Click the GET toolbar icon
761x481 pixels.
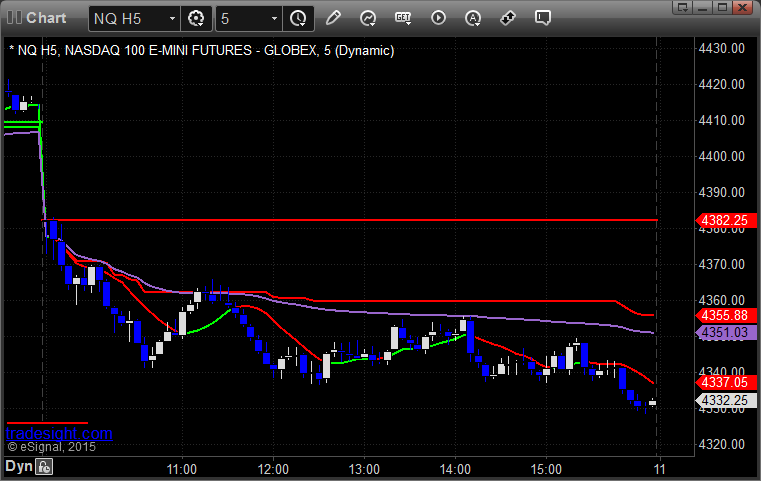point(403,18)
